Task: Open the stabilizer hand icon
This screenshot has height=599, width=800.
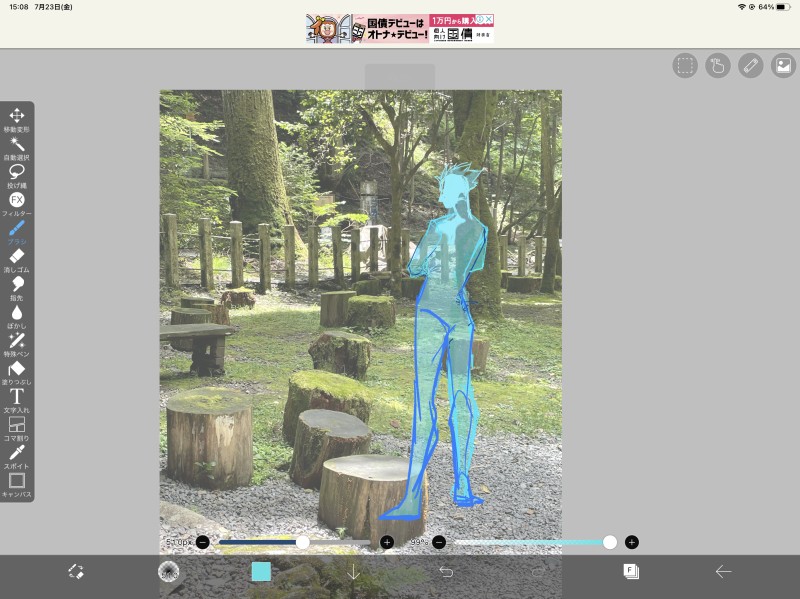Action: tap(717, 65)
